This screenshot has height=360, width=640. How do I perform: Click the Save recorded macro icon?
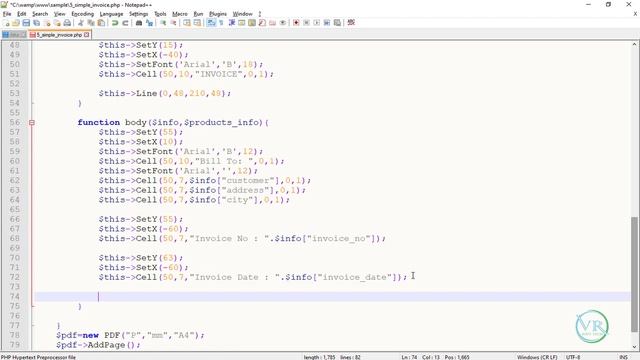tap(337, 23)
